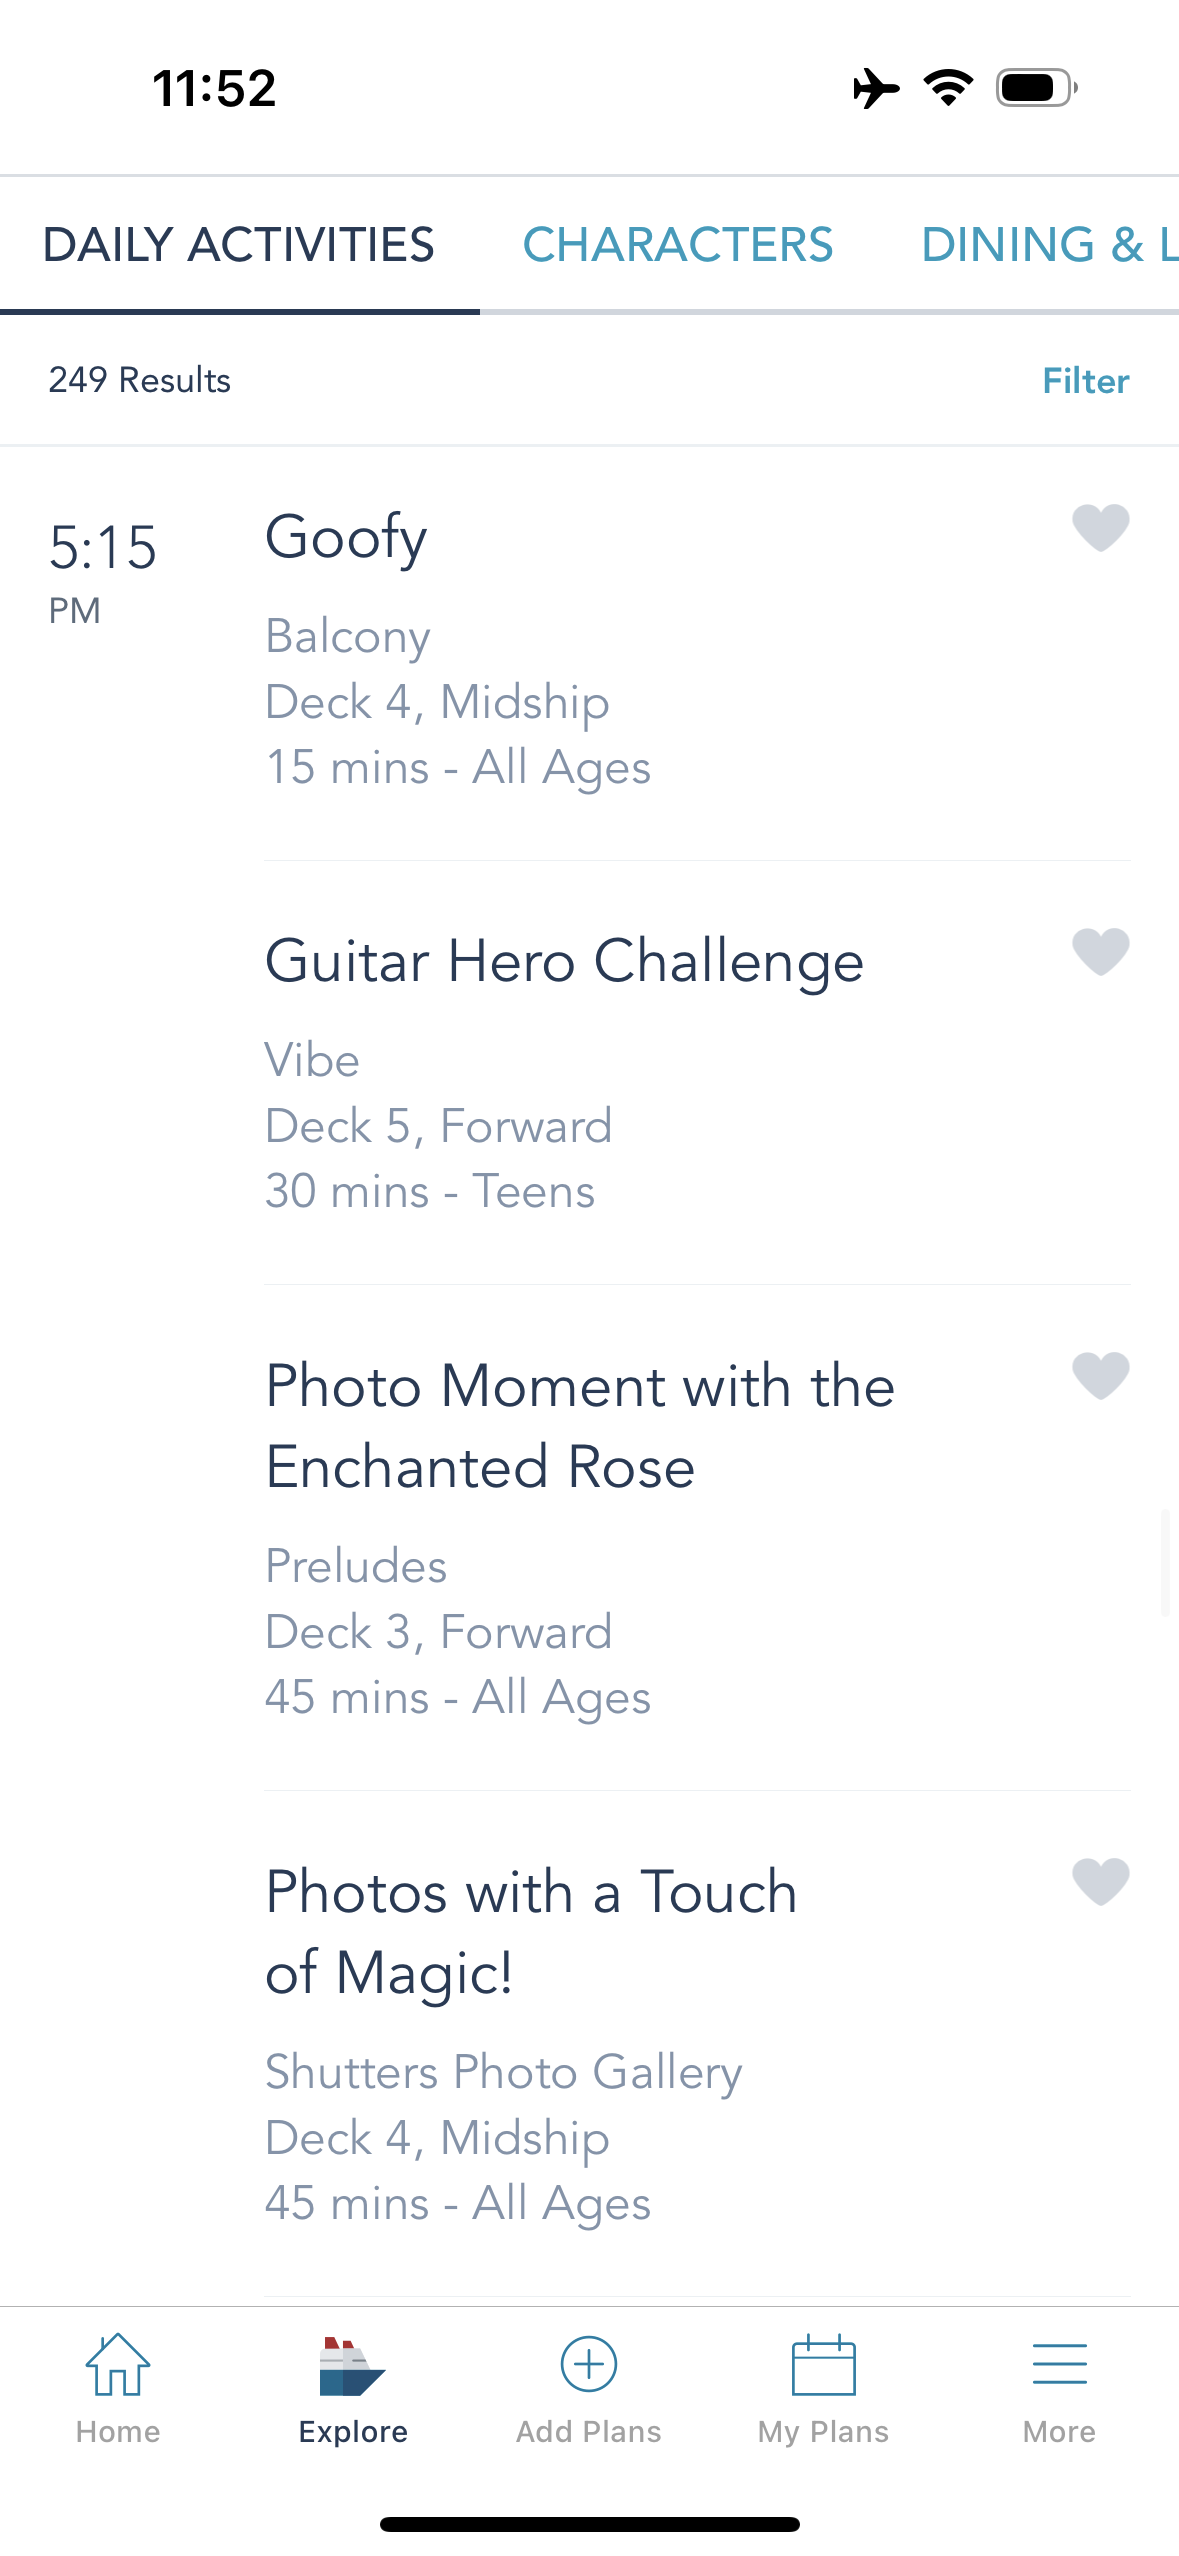This screenshot has height=2556, width=1179.
Task: Tap the Add Plans plus icon
Action: tap(588, 2365)
